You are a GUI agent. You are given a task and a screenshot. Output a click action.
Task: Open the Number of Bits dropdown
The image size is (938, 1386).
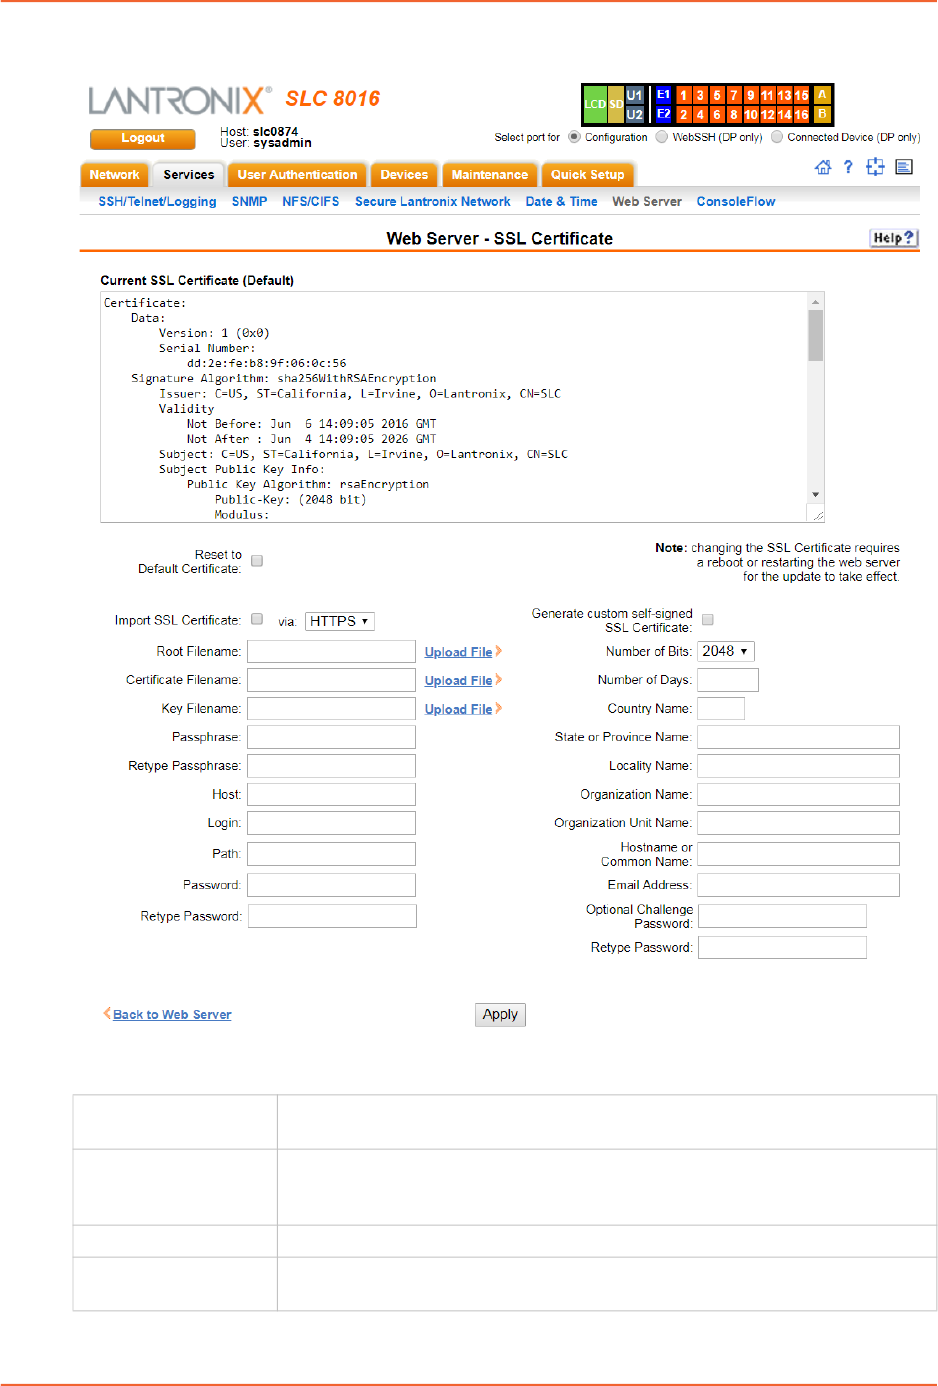point(725,651)
